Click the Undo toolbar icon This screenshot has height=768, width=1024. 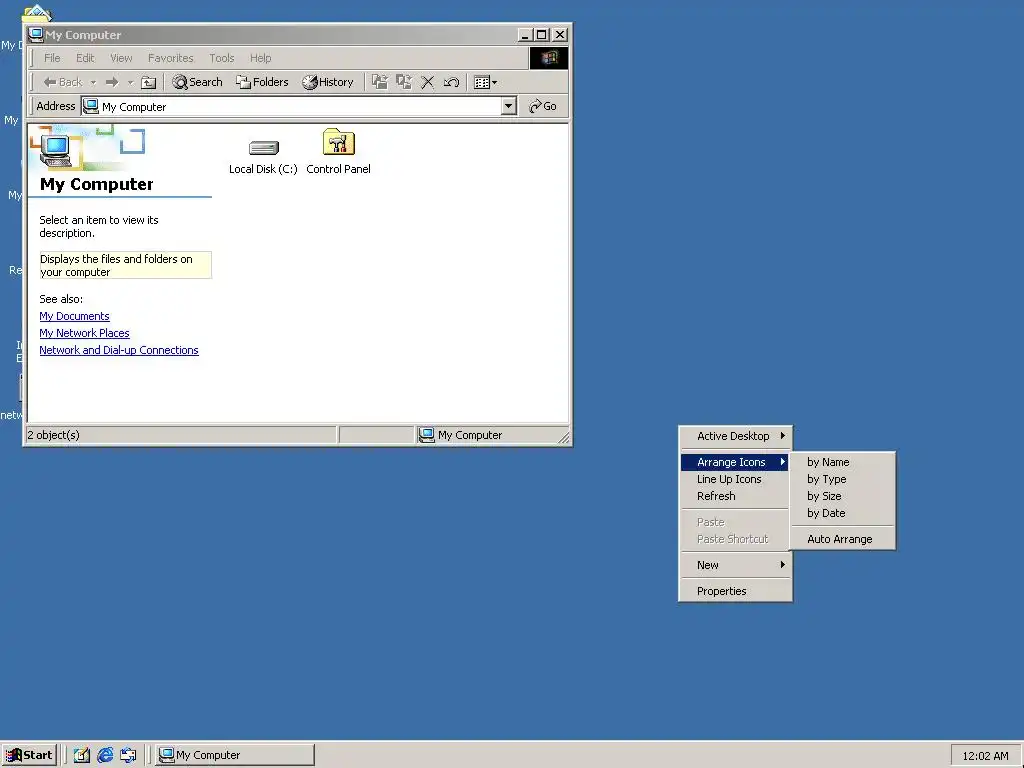coord(451,82)
